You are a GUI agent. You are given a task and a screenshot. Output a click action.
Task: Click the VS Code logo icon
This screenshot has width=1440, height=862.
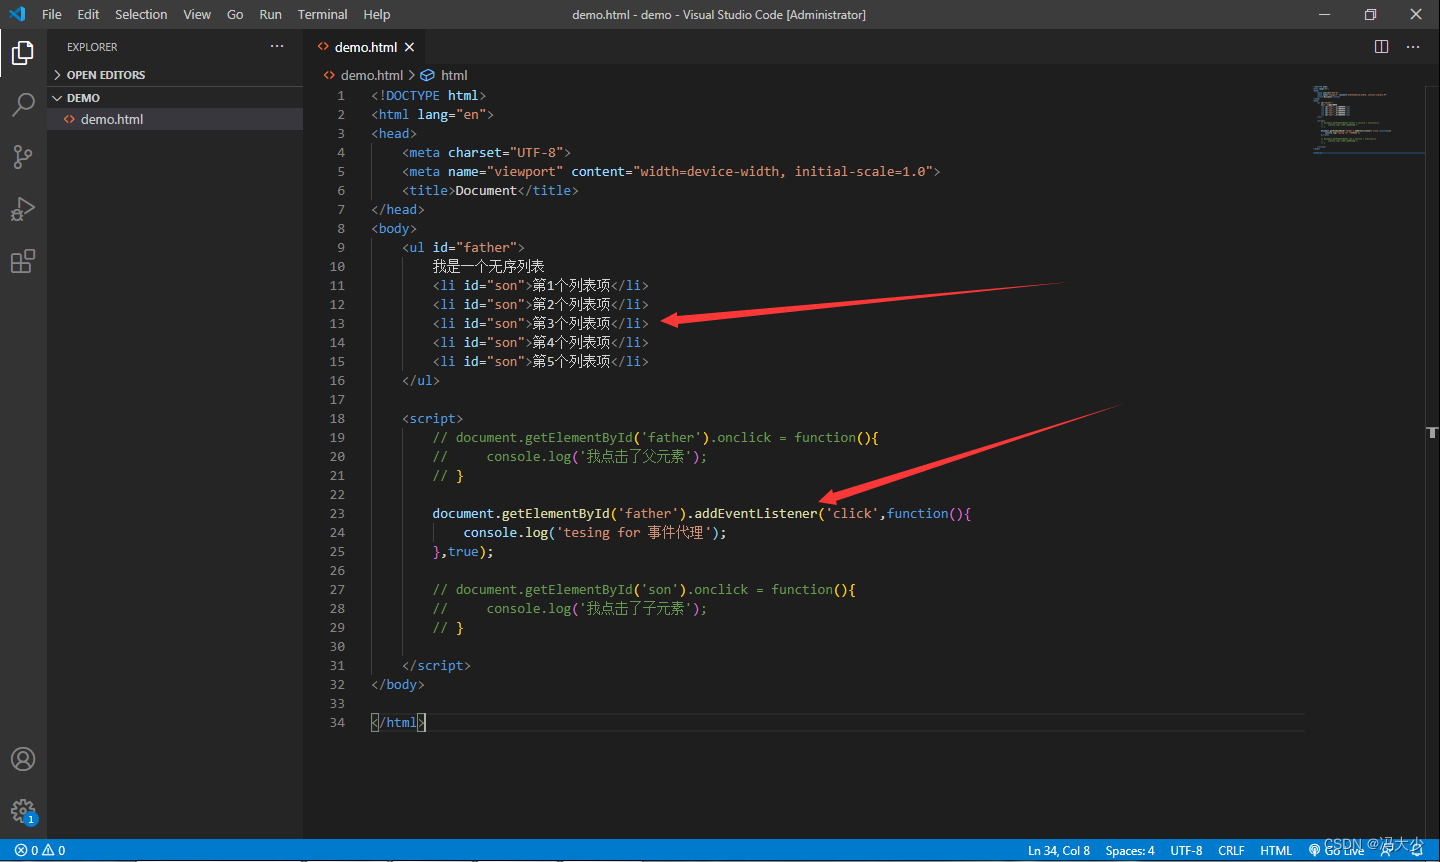pos(17,14)
